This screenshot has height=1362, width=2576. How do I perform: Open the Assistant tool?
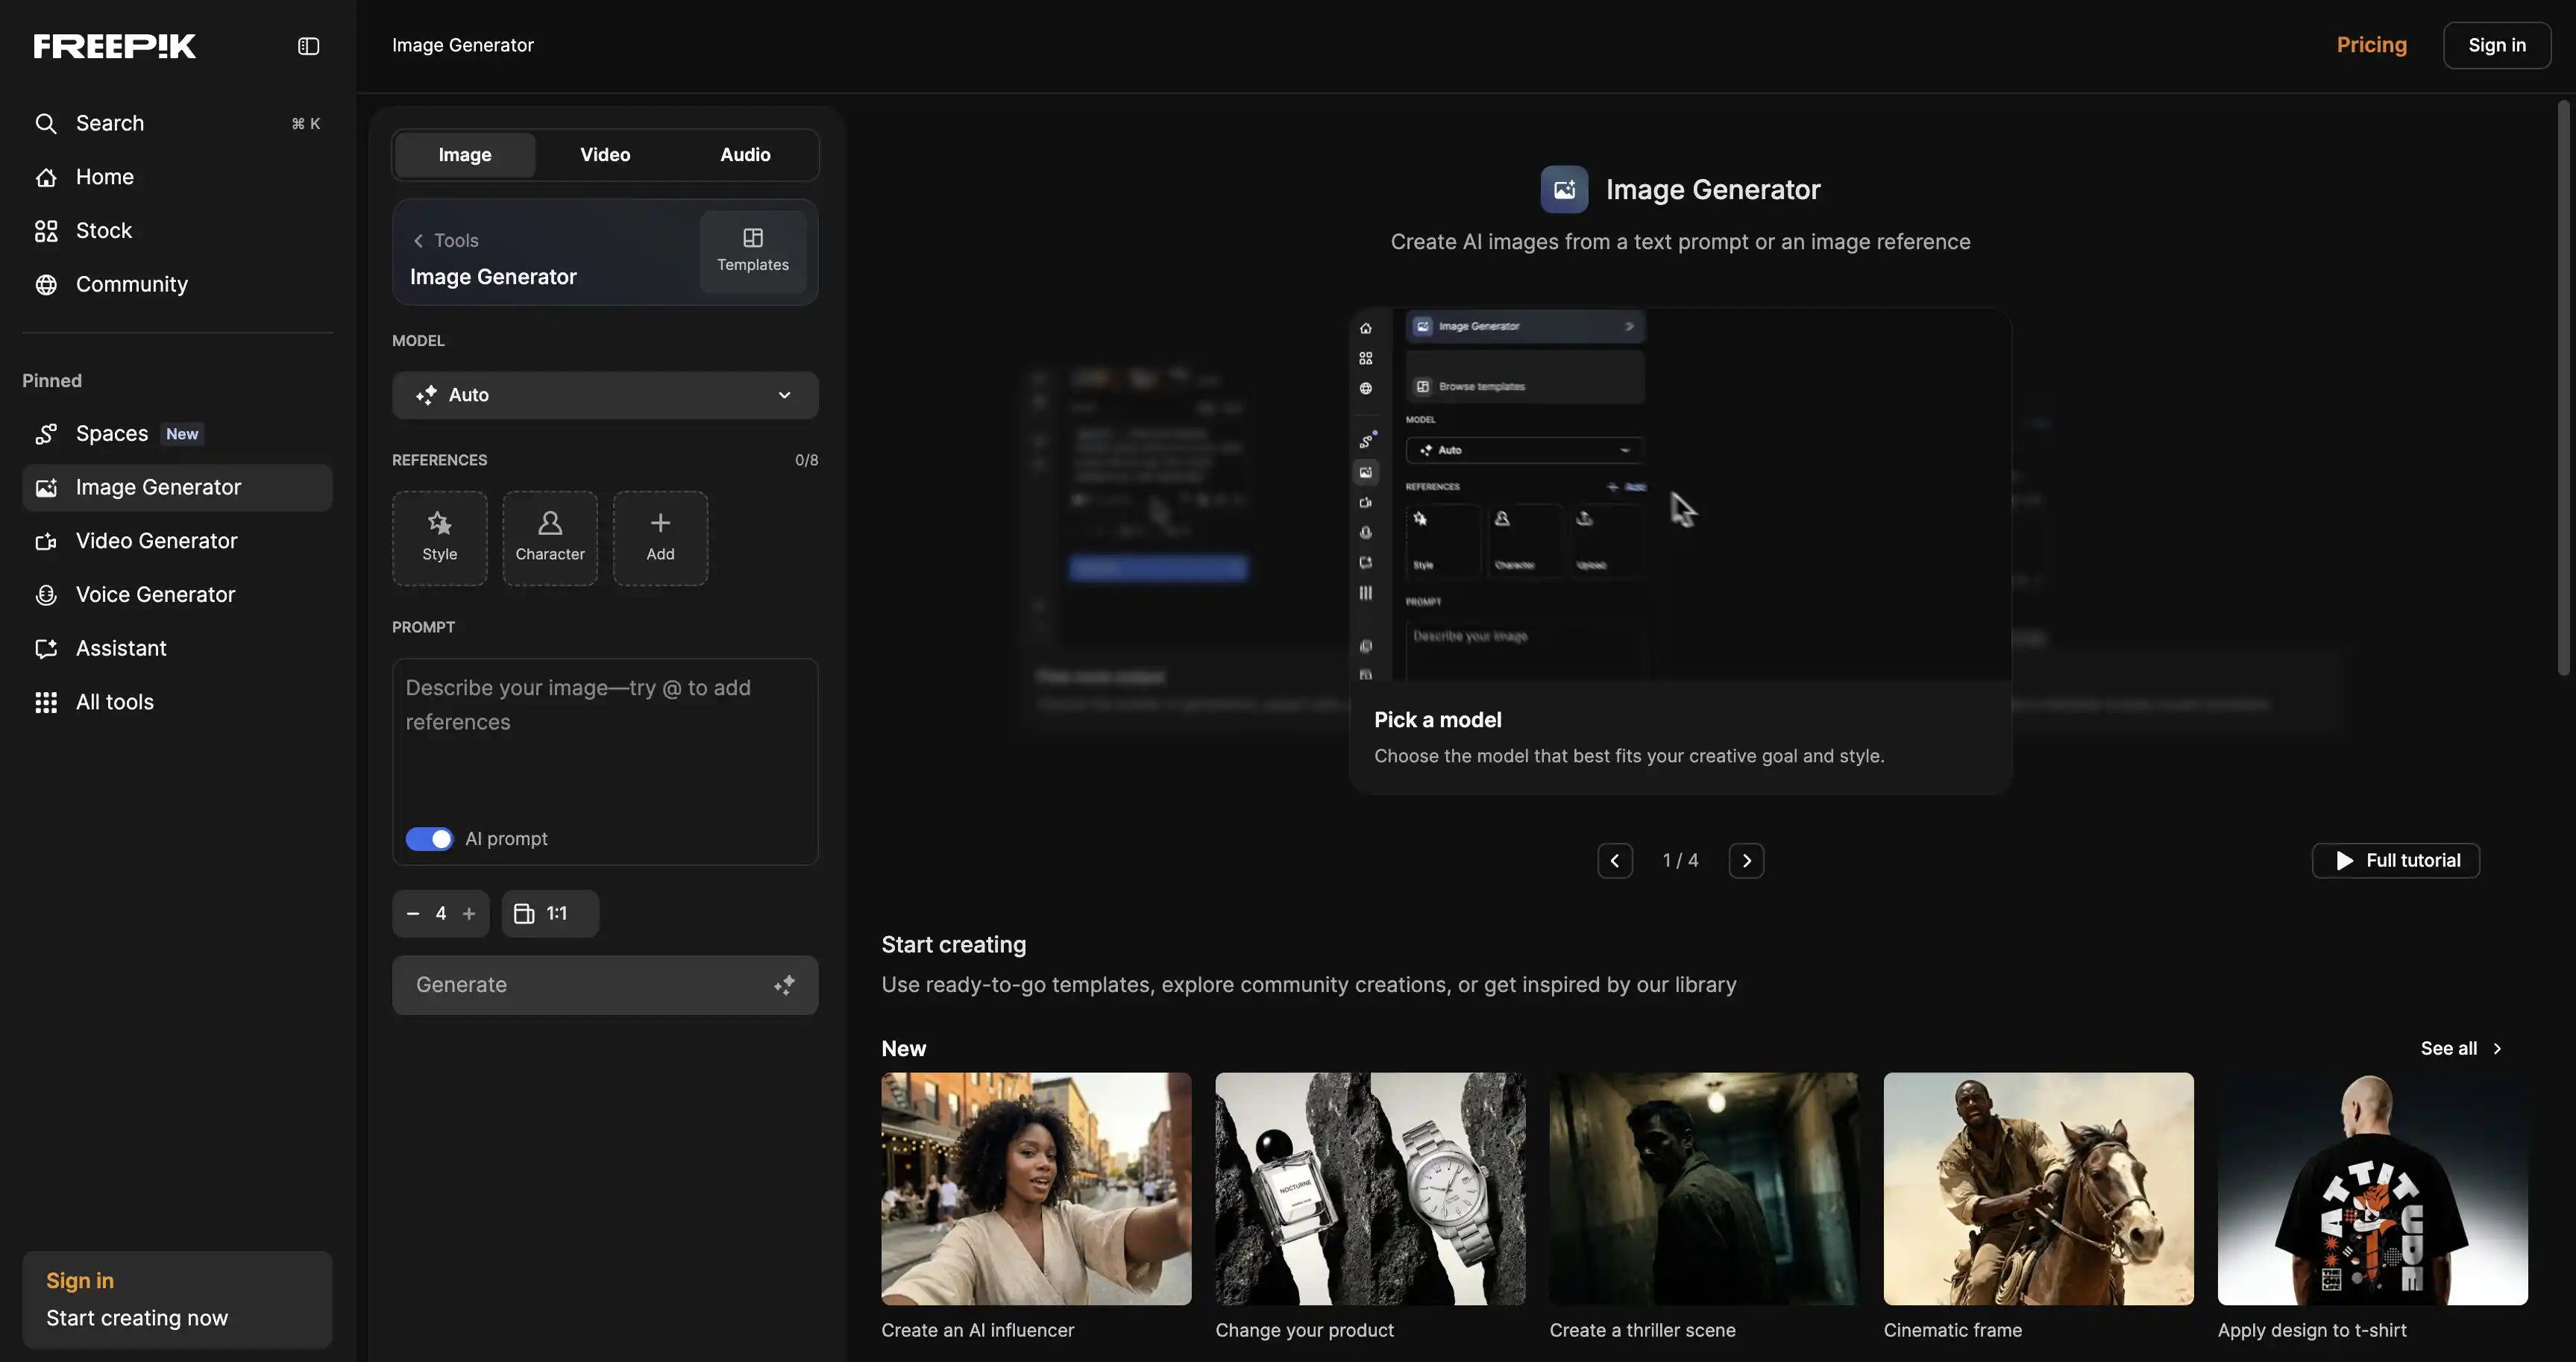point(121,648)
